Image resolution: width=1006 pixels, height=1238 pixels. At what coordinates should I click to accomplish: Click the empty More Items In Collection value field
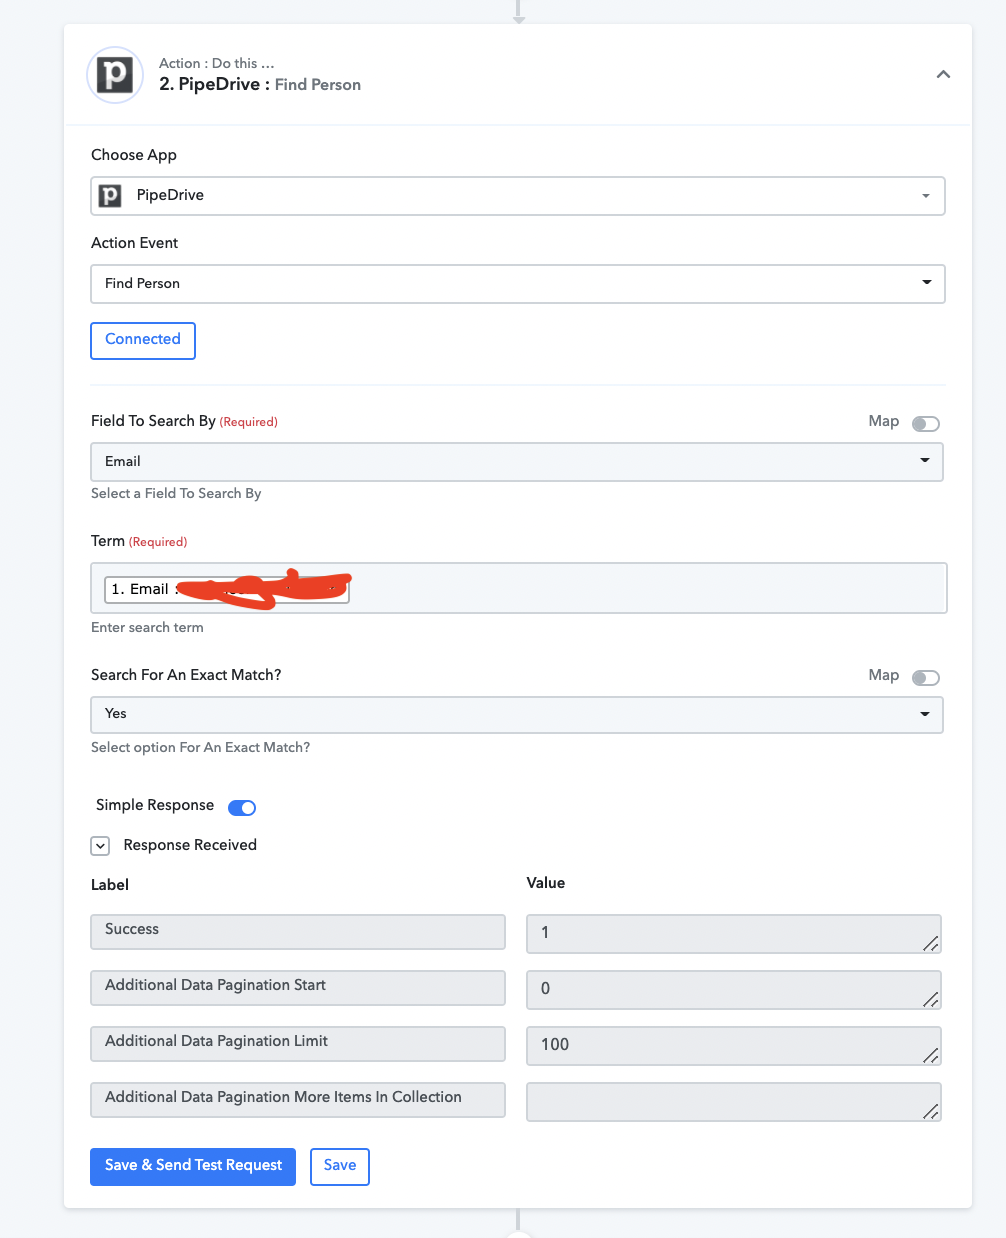[734, 1101]
